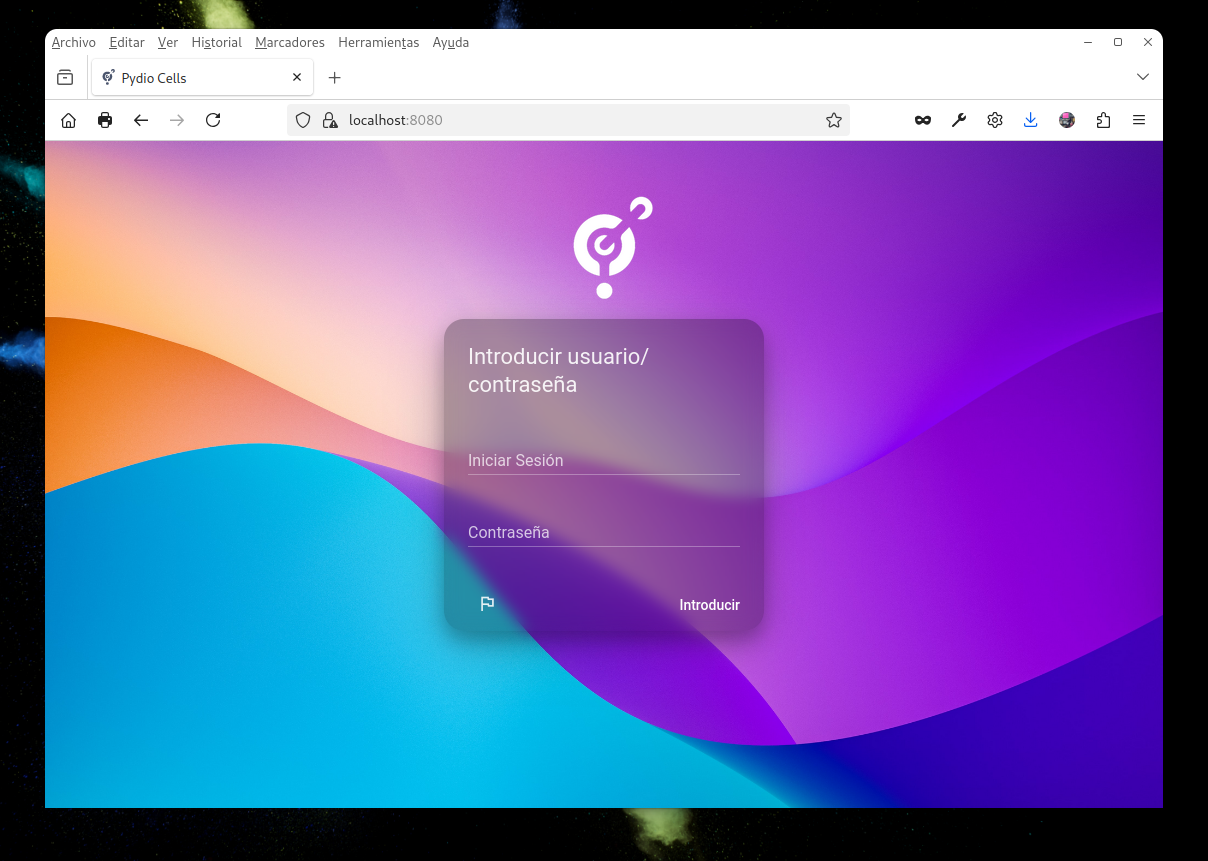Open developer tools wrench icon
This screenshot has width=1208, height=861.
coord(959,120)
